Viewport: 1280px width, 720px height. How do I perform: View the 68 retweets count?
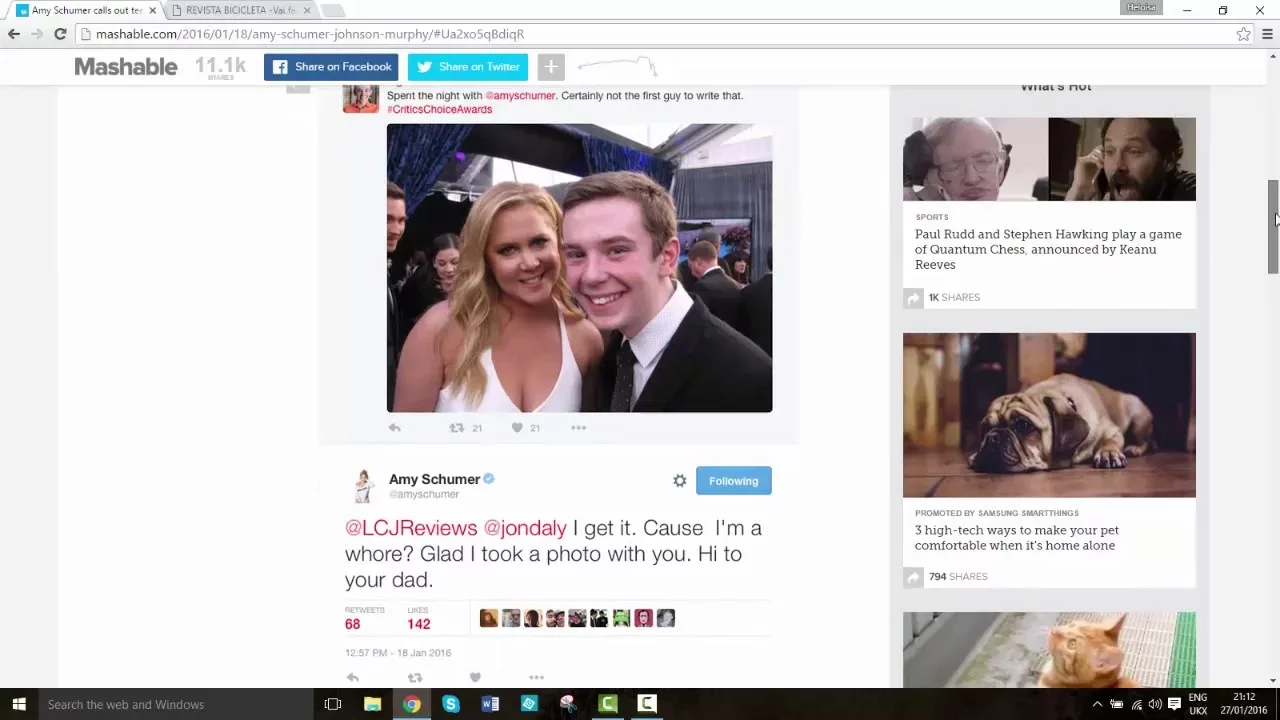point(353,624)
